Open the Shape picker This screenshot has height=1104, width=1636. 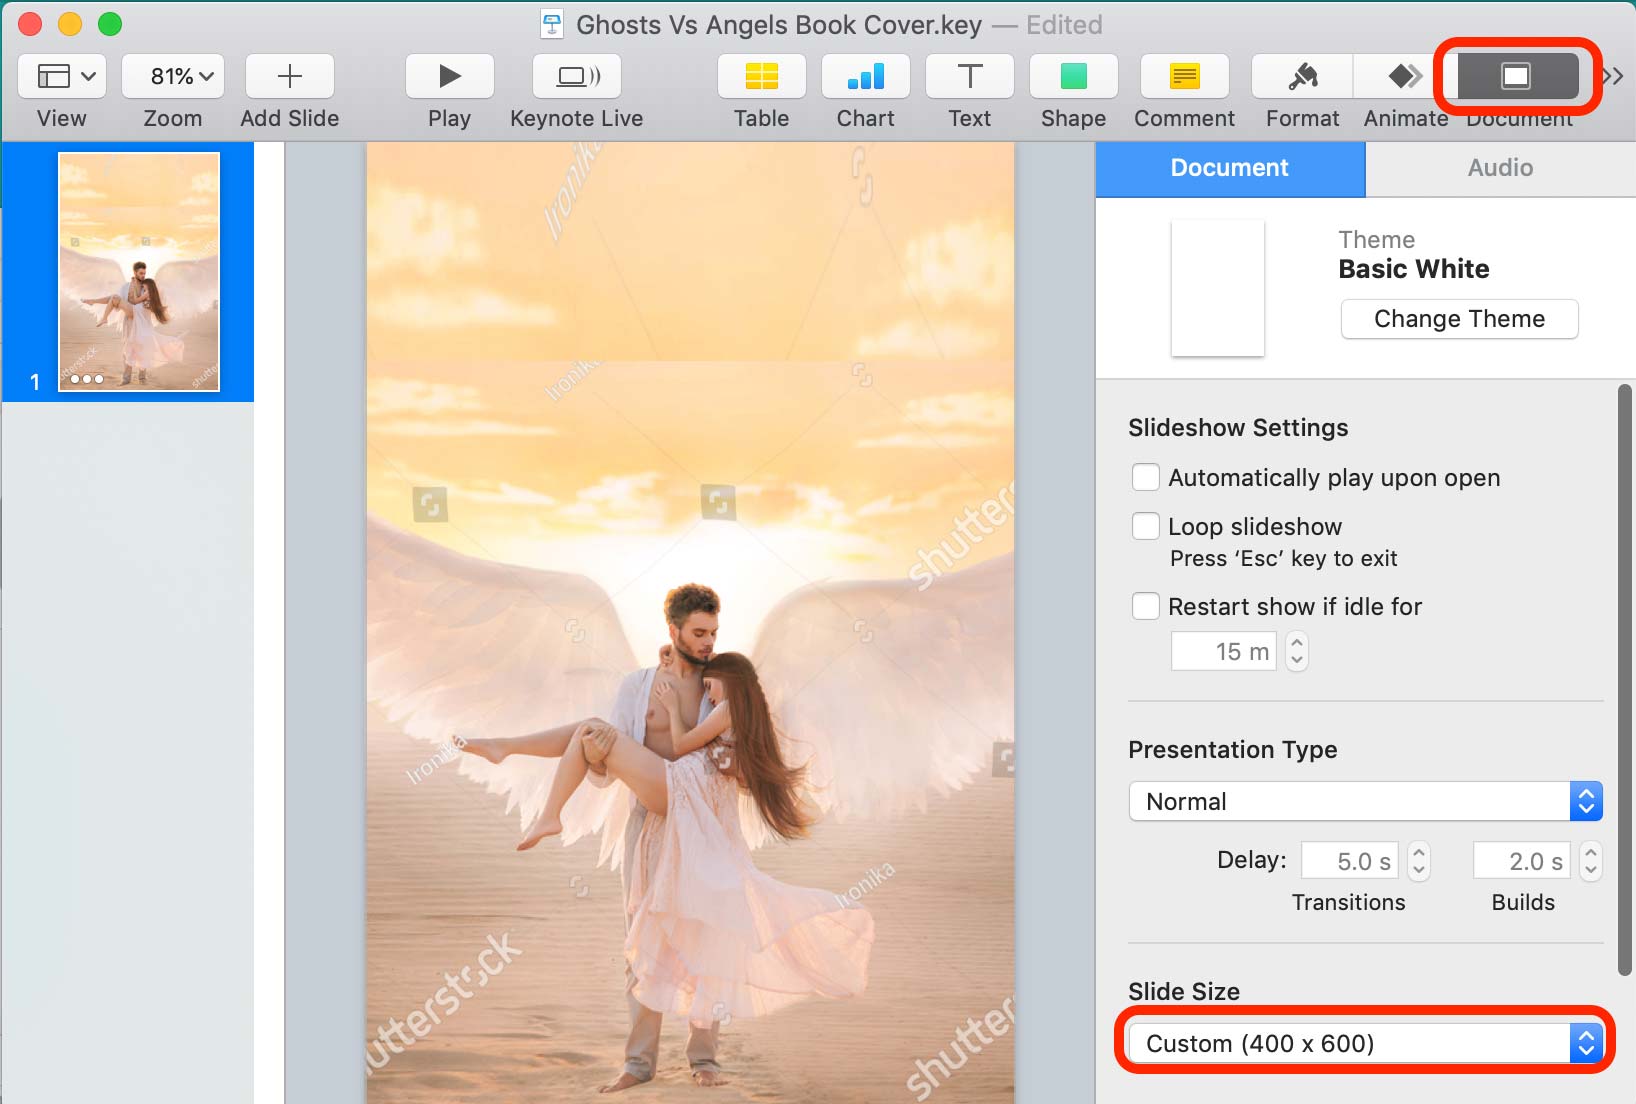click(1073, 76)
